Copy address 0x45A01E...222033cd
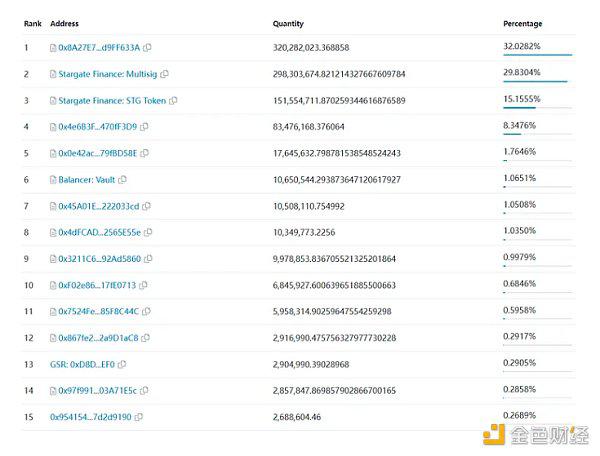This screenshot has height=456, width=600. click(x=147, y=206)
